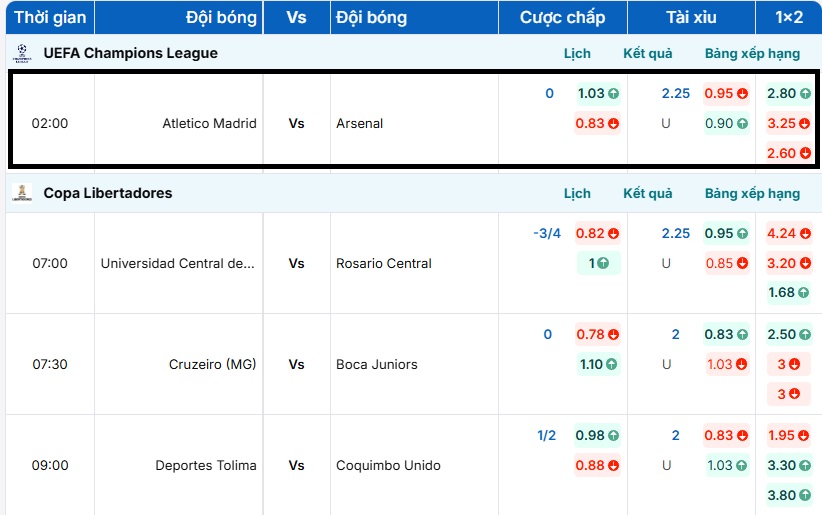Open Copa Libertadores Bảng xếp hạng link
The width and height of the screenshot is (822, 515).
(752, 194)
